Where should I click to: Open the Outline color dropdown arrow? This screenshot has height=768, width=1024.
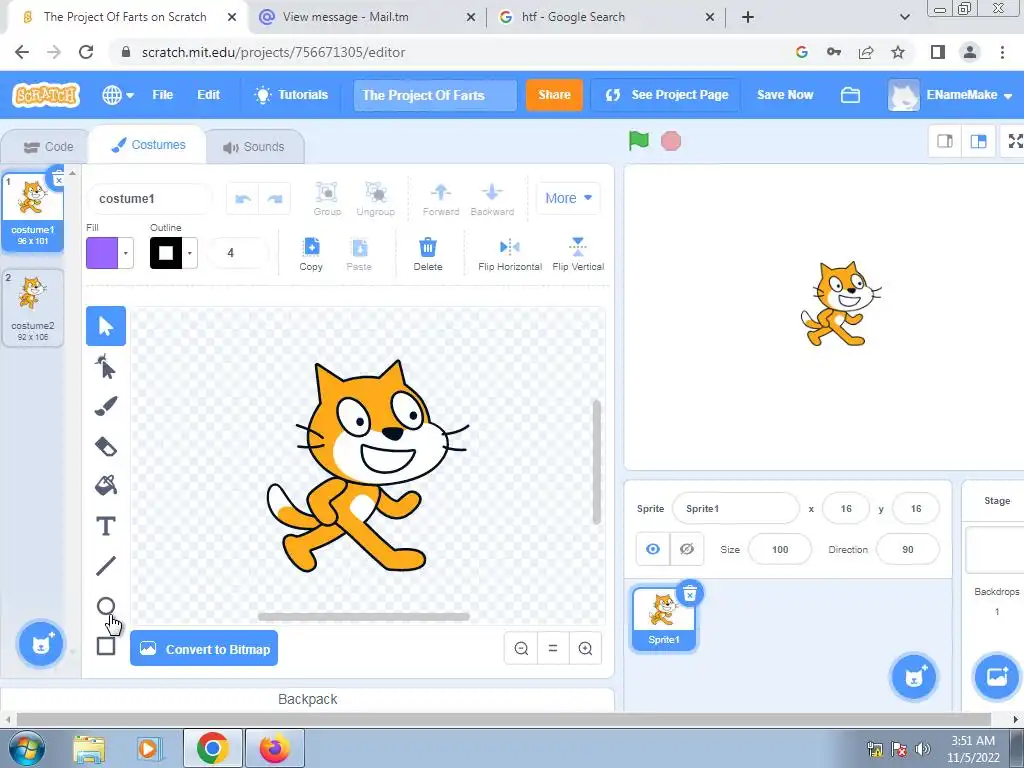189,253
